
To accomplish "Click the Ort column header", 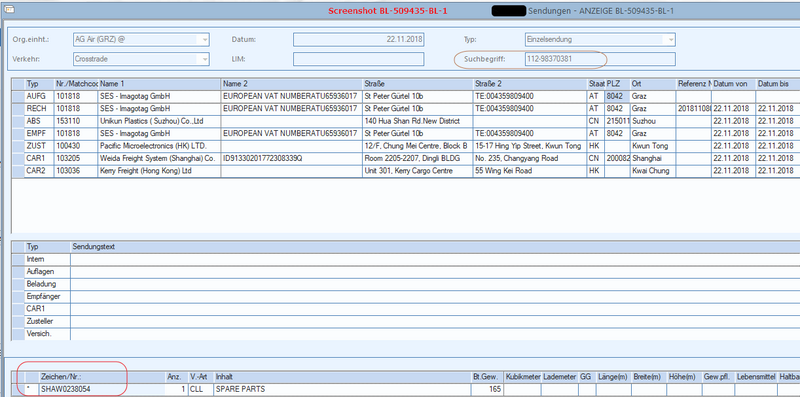I will pyautogui.click(x=653, y=84).
